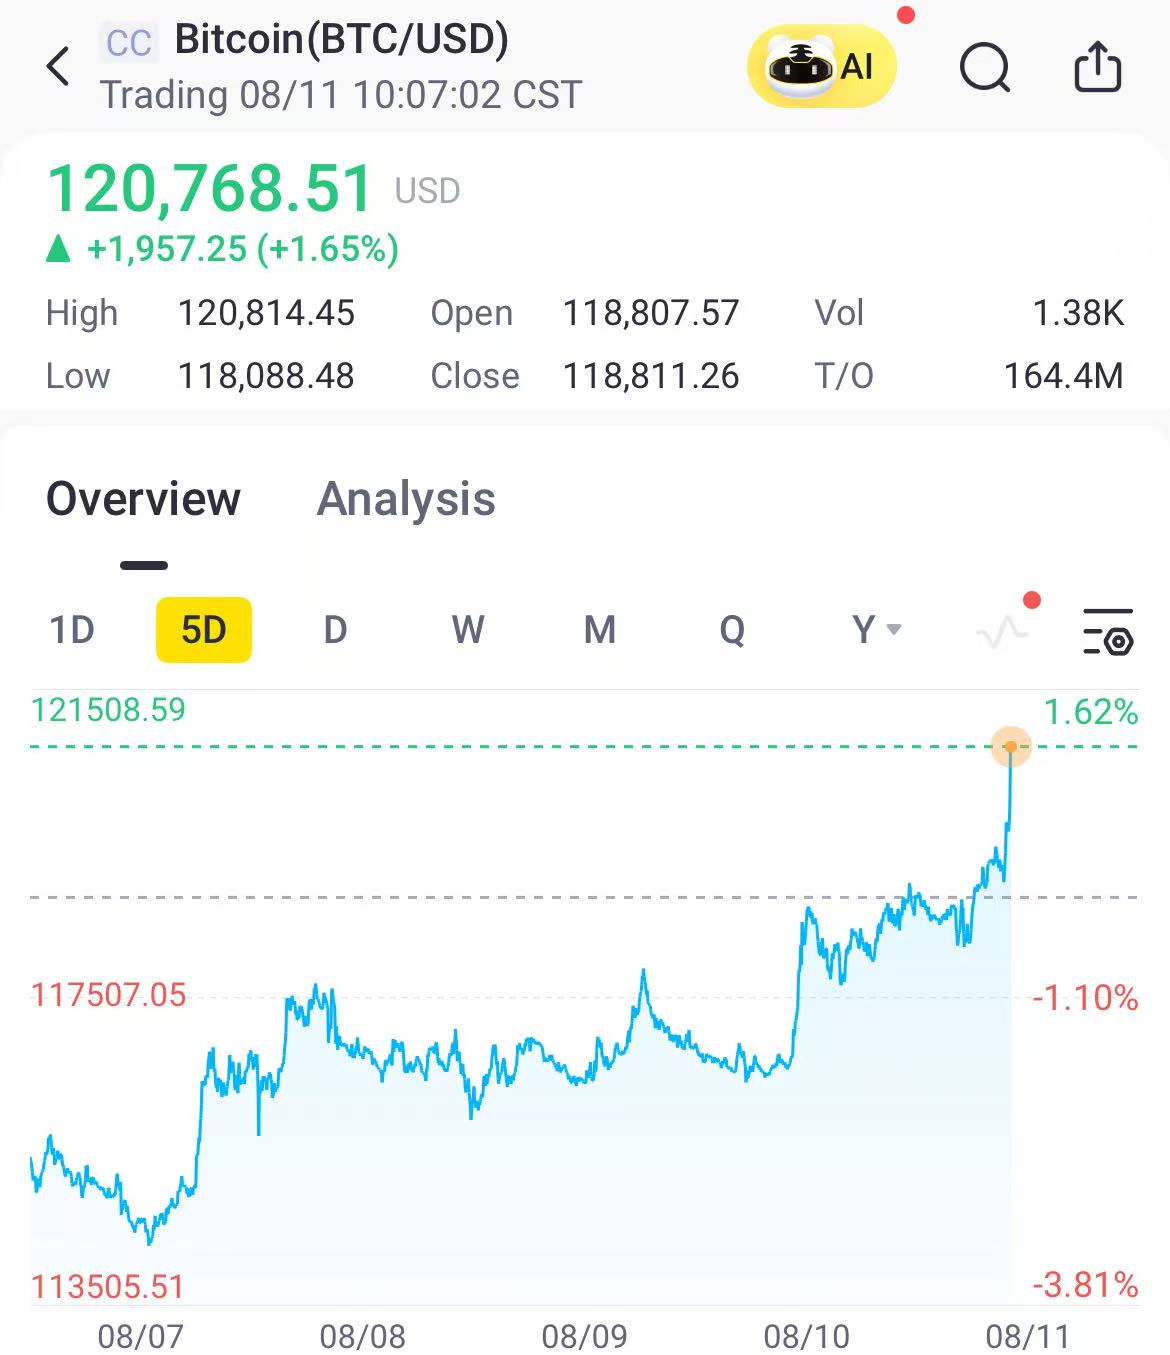Screen dimensions: 1170x1355
Task: Share this Bitcoin quote page
Action: click(x=1097, y=67)
